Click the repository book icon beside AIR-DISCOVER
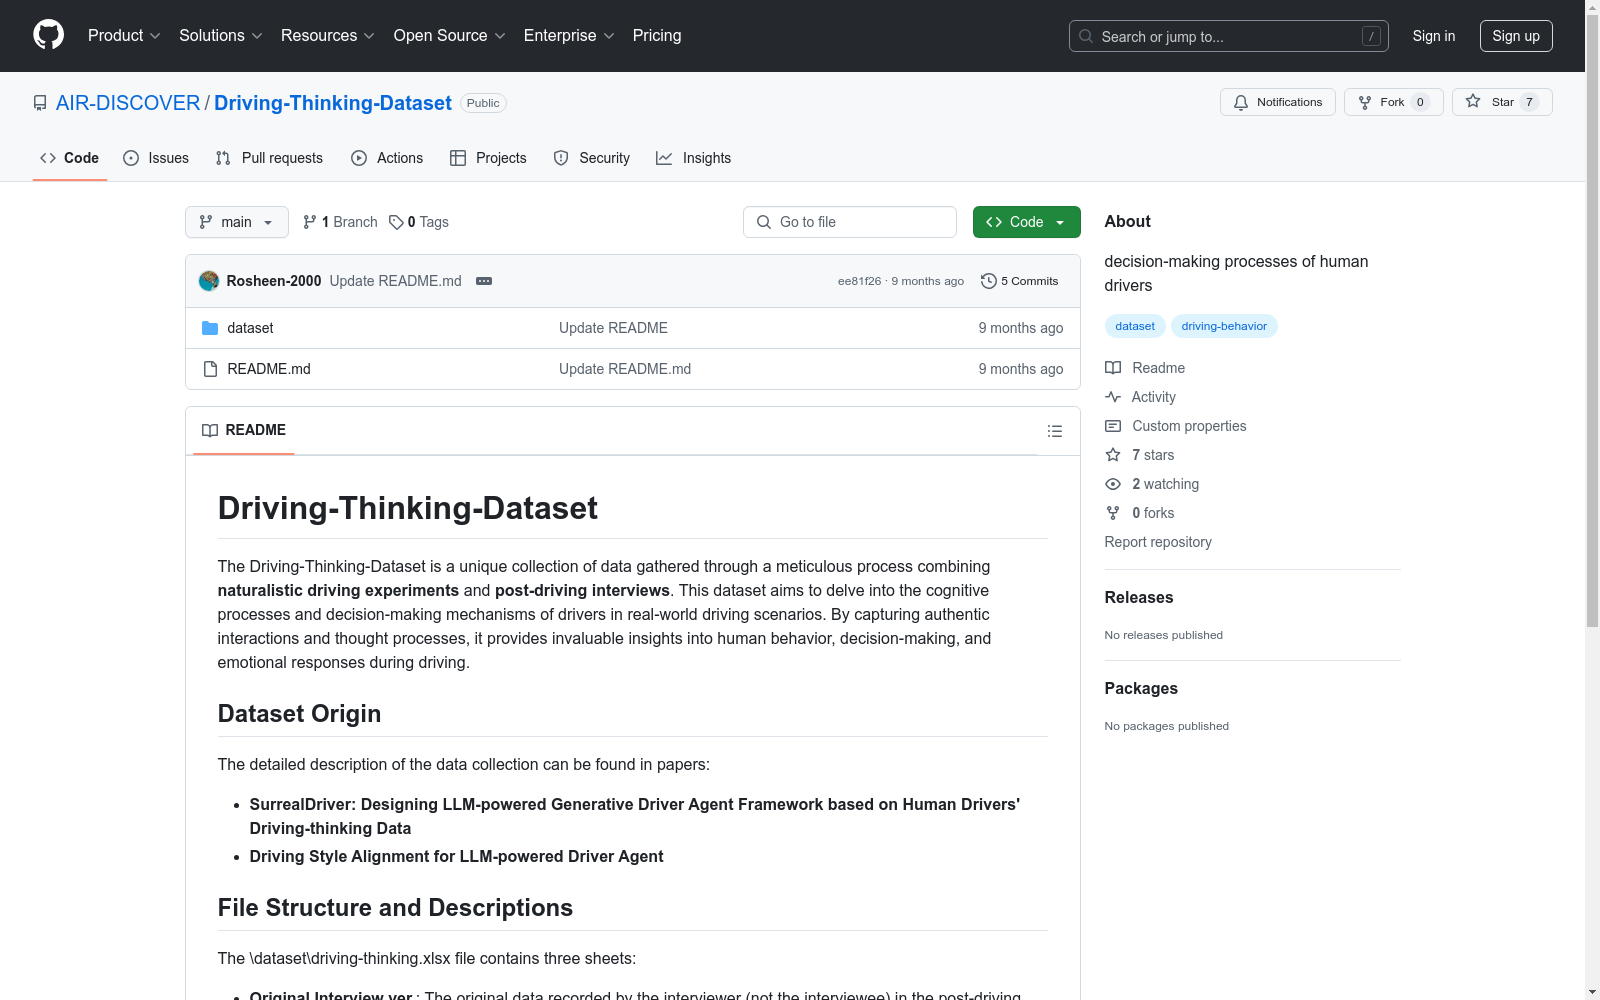 coord(40,103)
